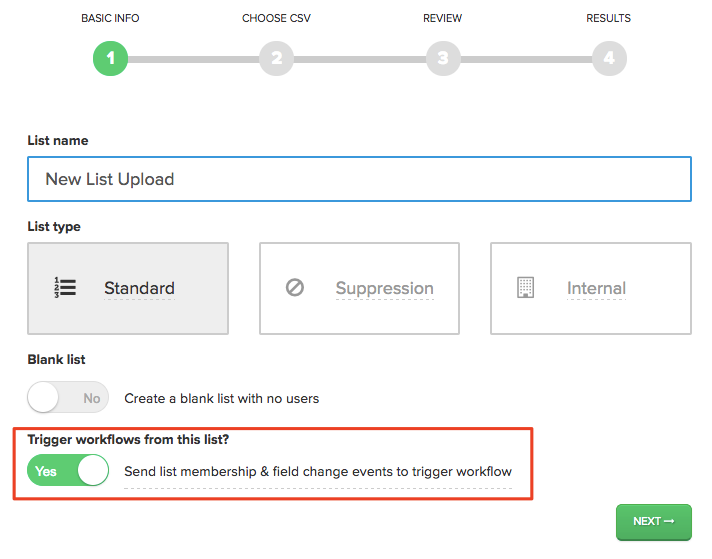Select the Standard list type
The width and height of the screenshot is (712, 559).
128,288
